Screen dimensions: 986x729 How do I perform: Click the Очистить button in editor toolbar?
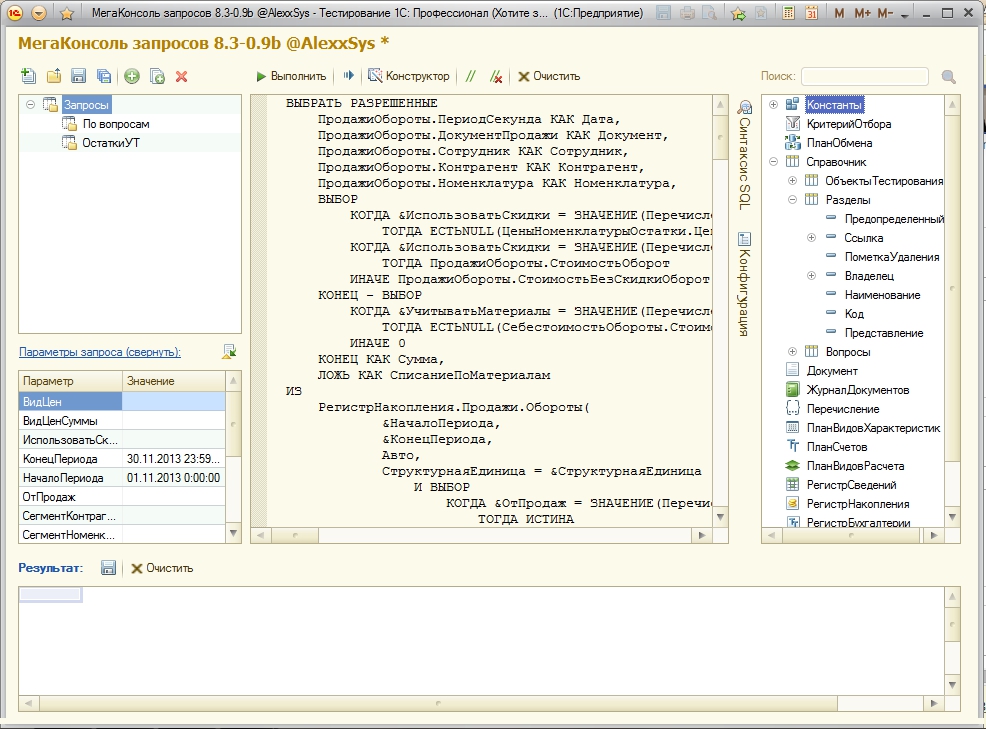pos(548,76)
